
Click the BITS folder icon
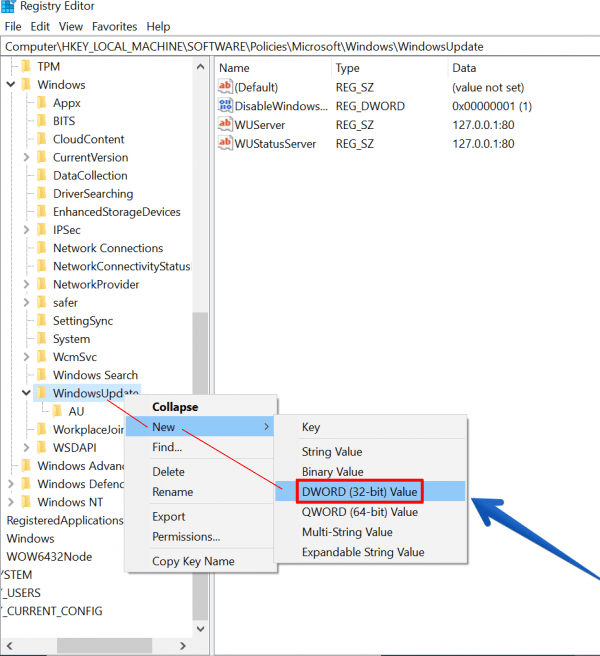click(x=42, y=121)
